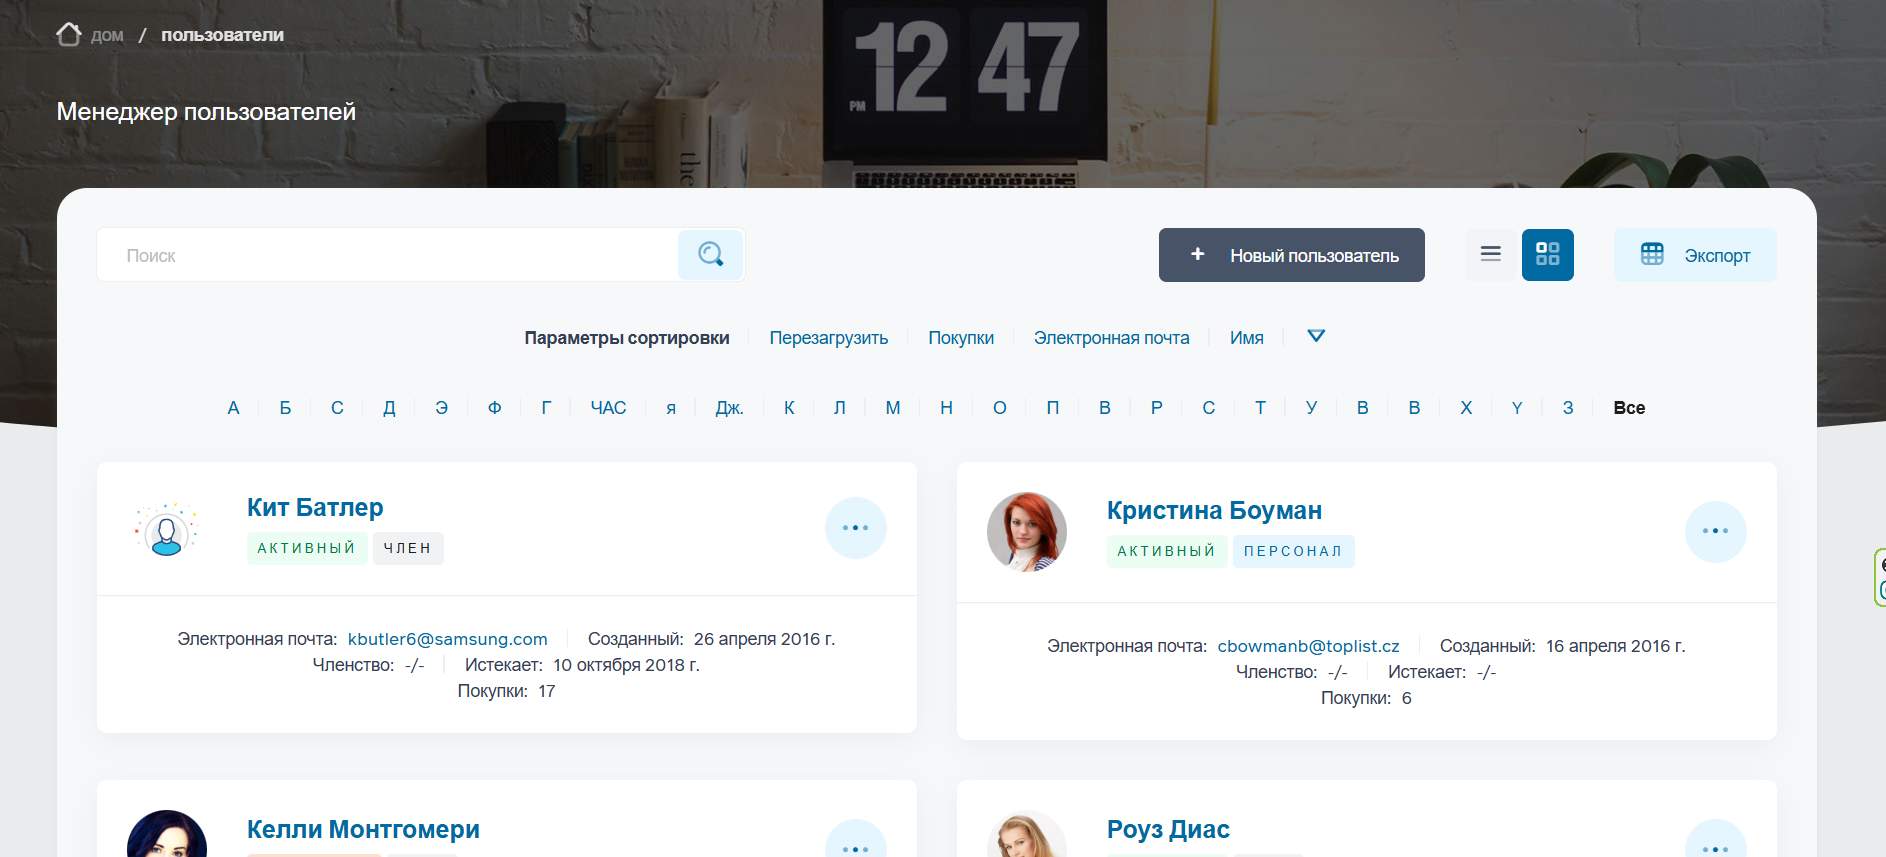Viewport: 1886px width, 857px height.
Task: Filter by letter Н
Action: click(947, 408)
